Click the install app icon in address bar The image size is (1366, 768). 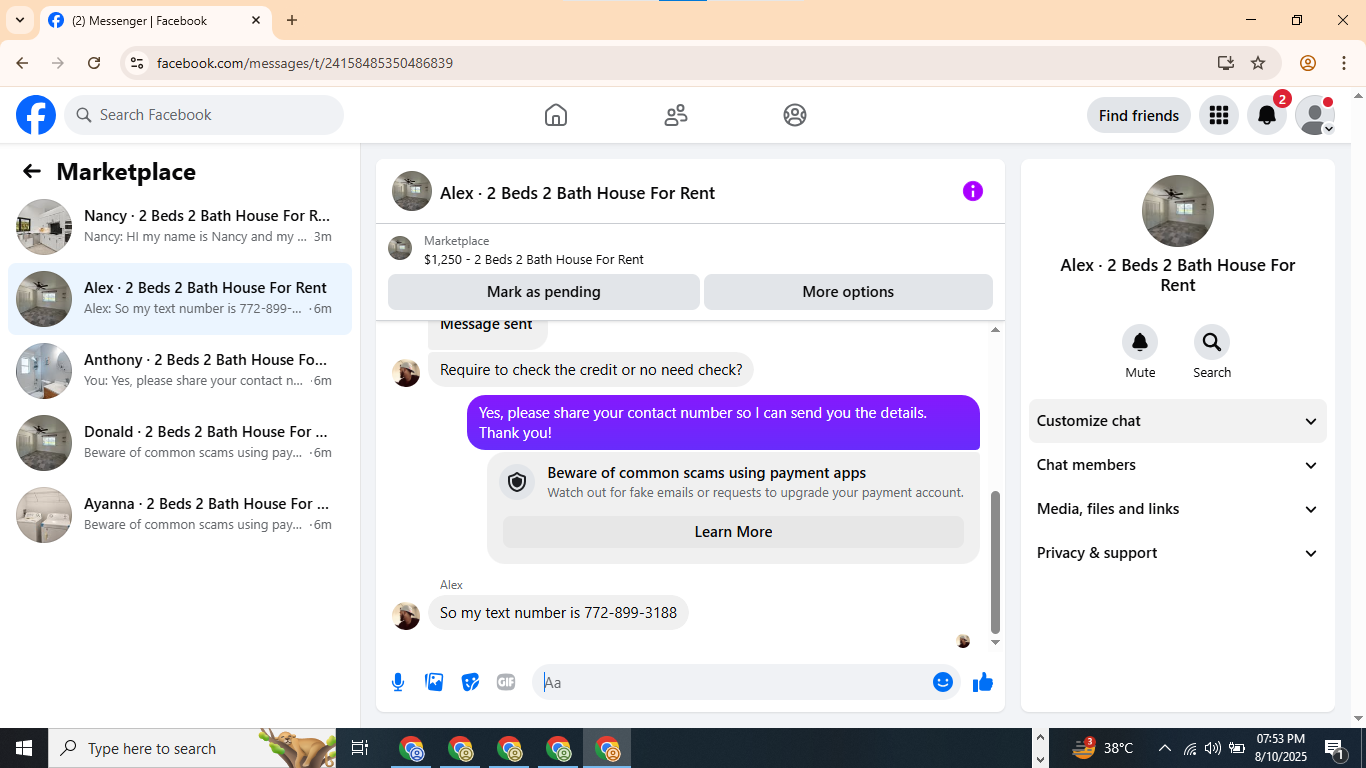(x=1226, y=63)
